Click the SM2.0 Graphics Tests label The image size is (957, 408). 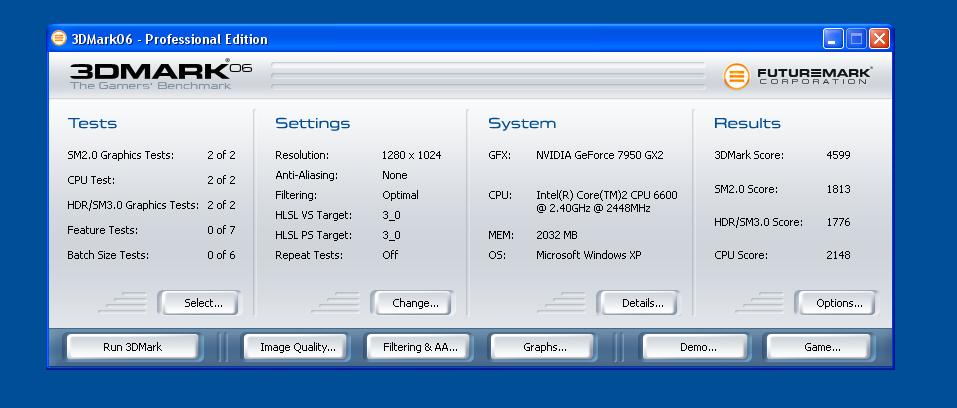pos(120,155)
